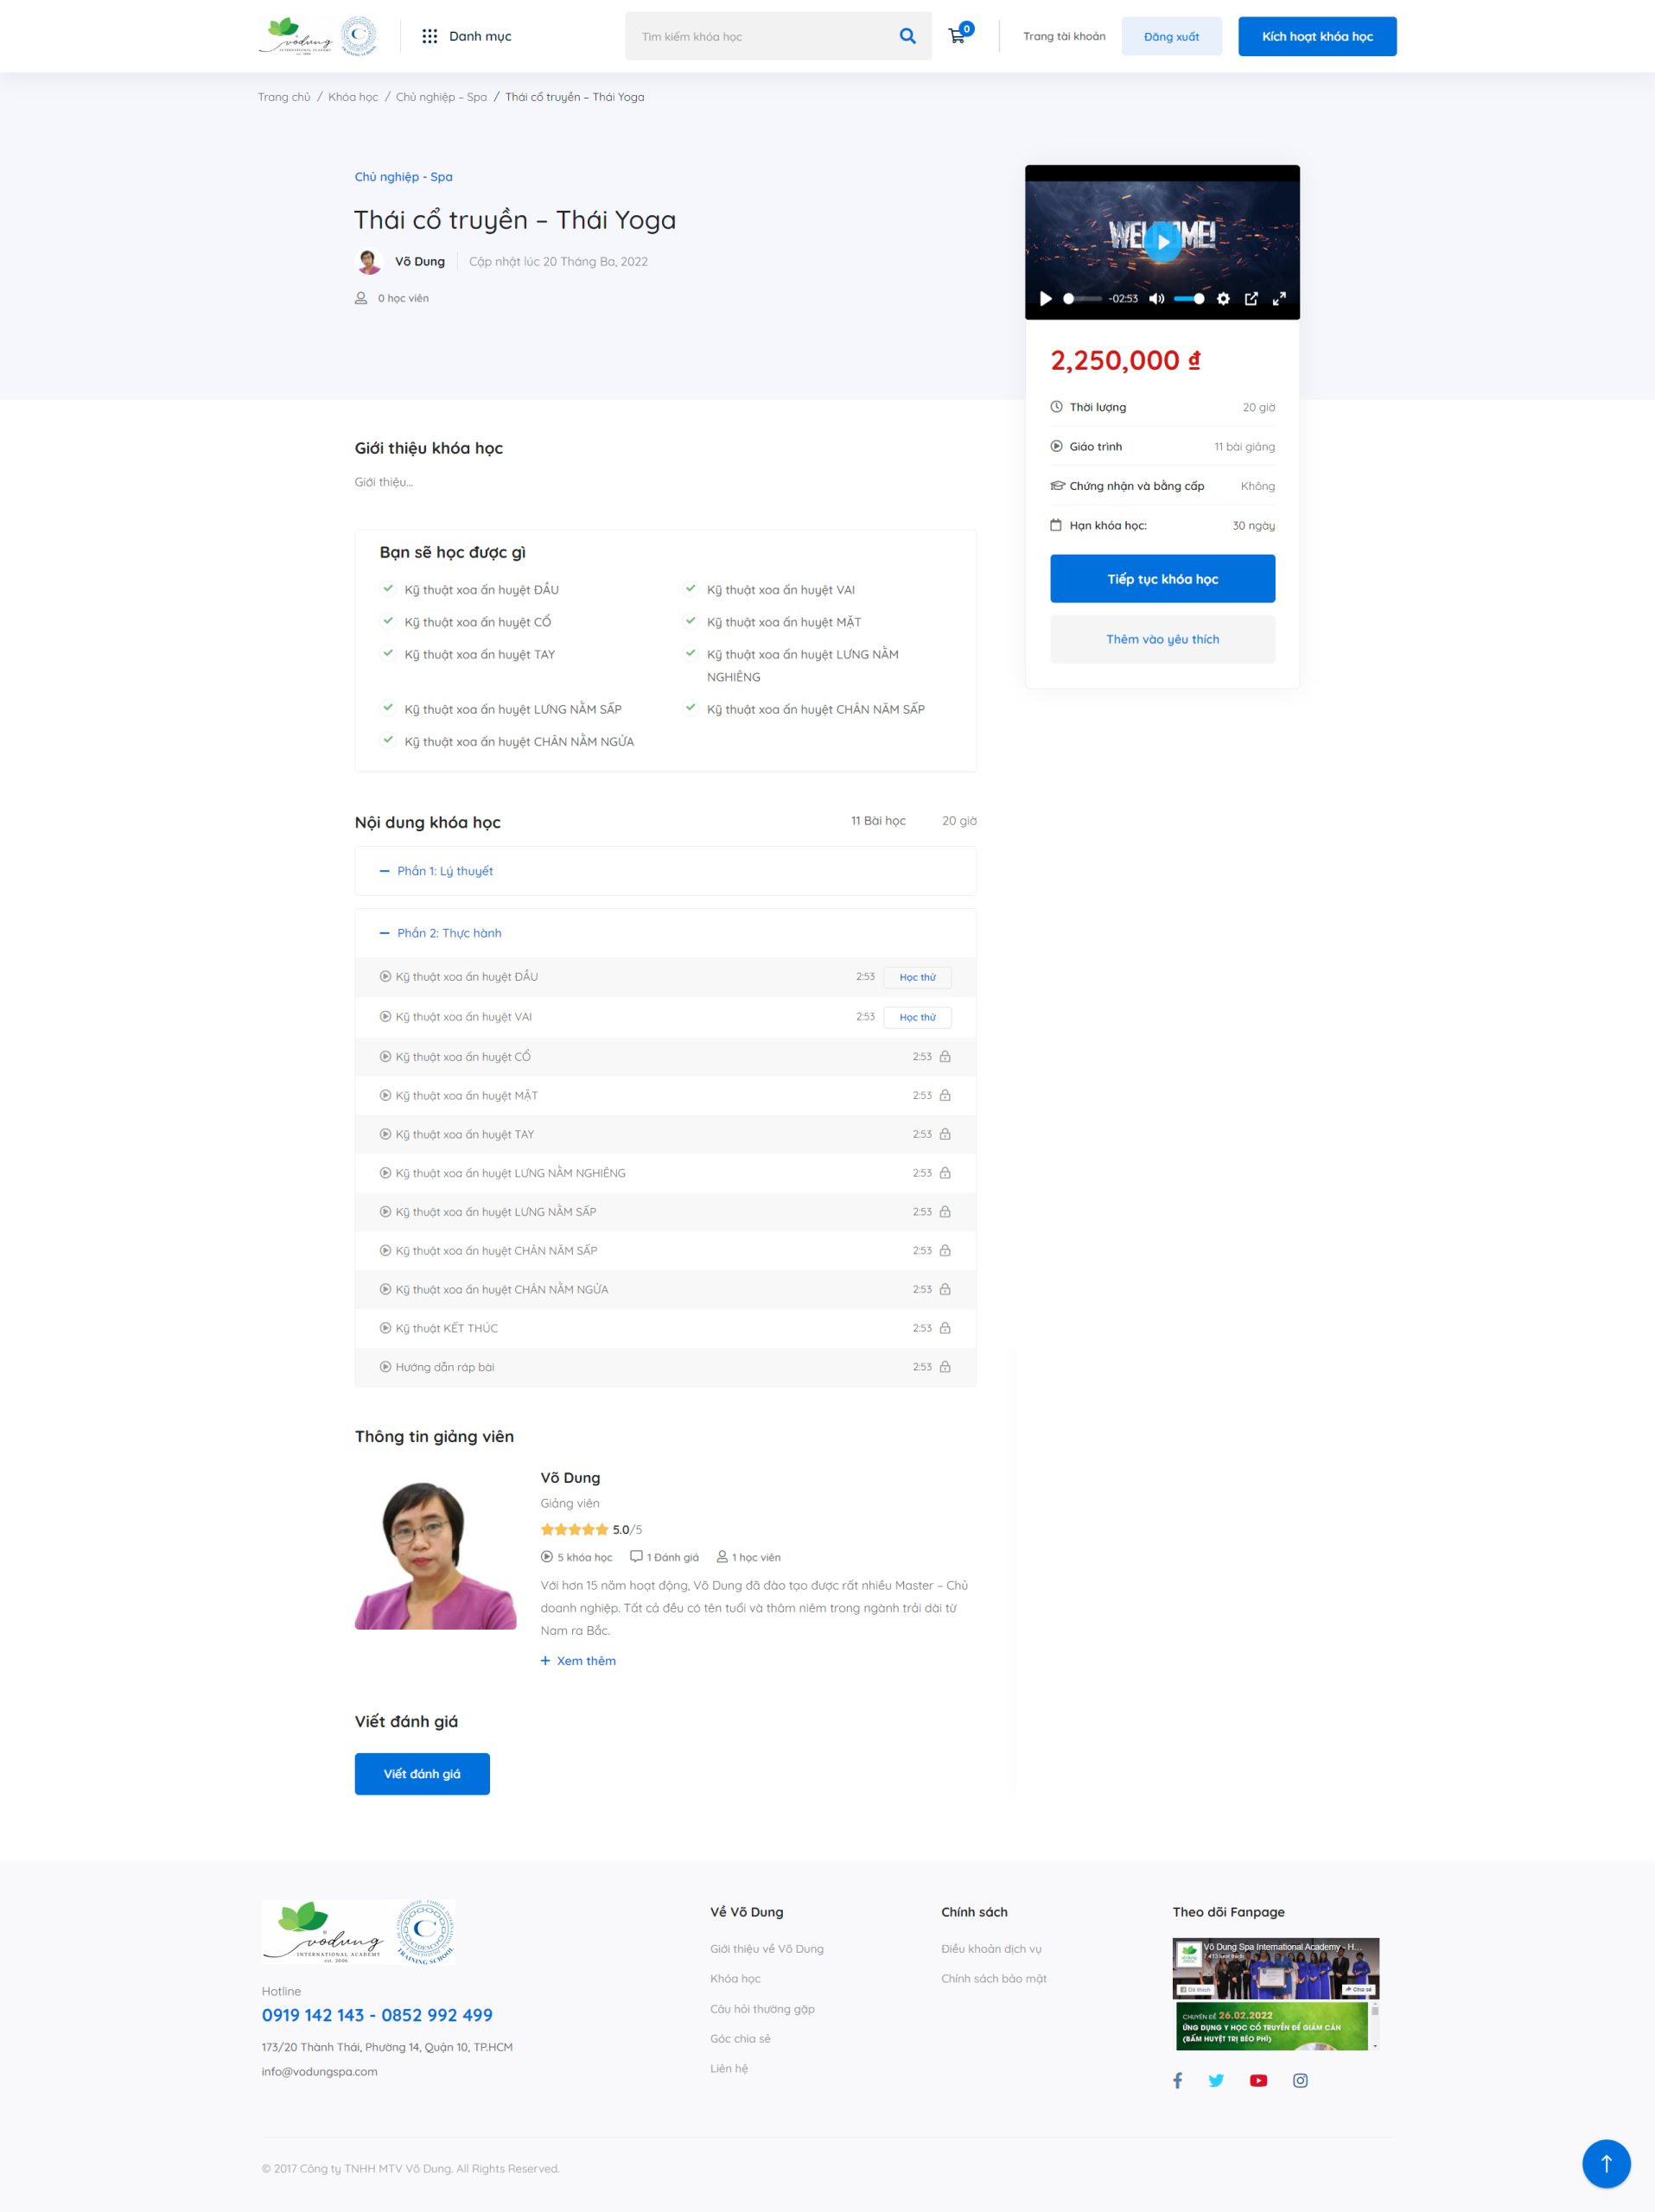The image size is (1655, 2212).
Task: Enter video fullscreen mode
Action: (1278, 299)
